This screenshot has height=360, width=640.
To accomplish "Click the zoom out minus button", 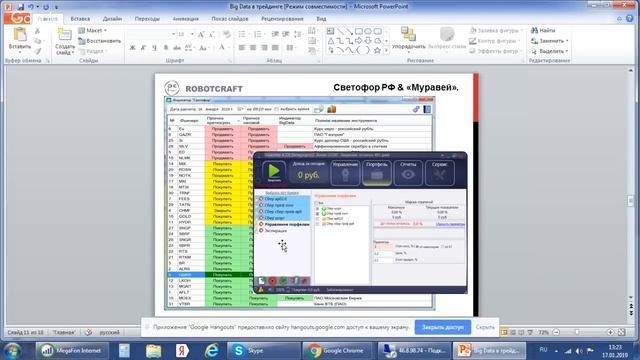I will click(556, 333).
